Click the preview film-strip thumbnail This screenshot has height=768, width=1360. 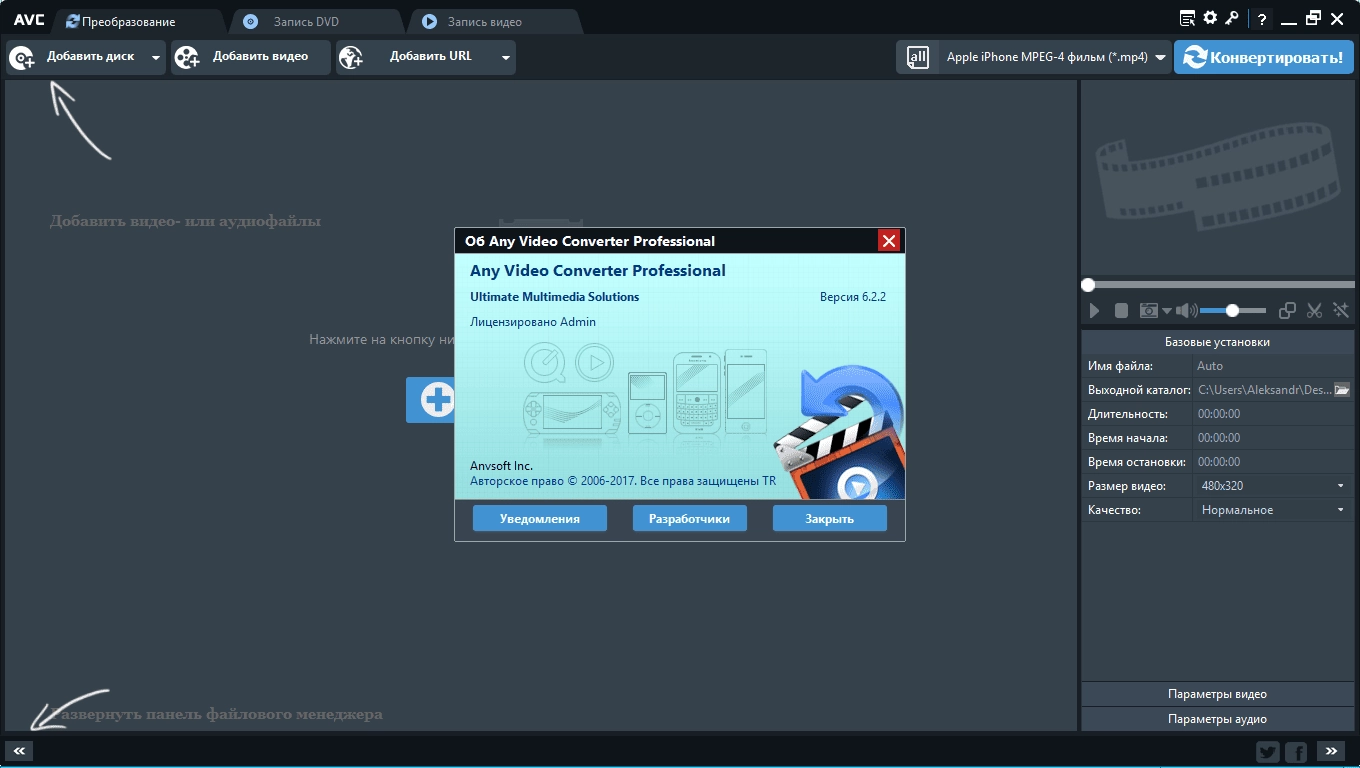click(1217, 178)
